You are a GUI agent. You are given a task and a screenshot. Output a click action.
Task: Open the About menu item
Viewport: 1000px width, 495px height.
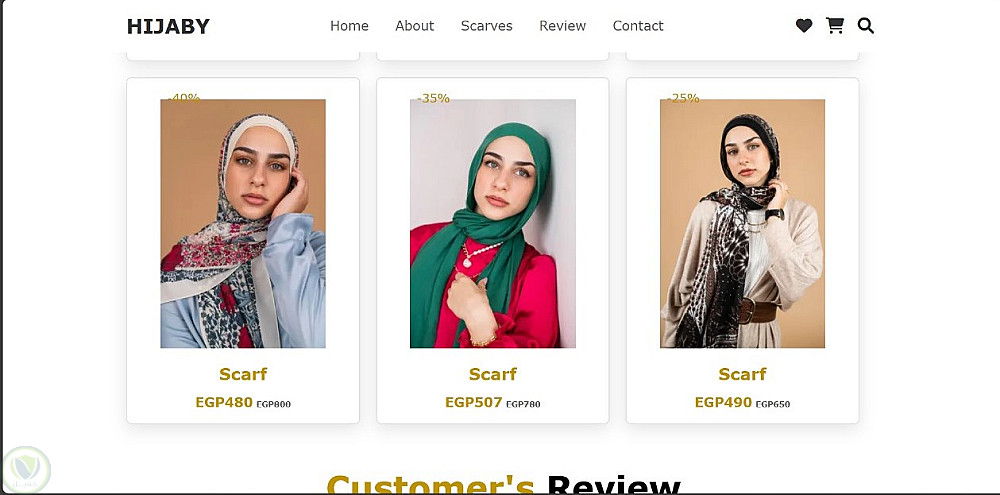415,26
